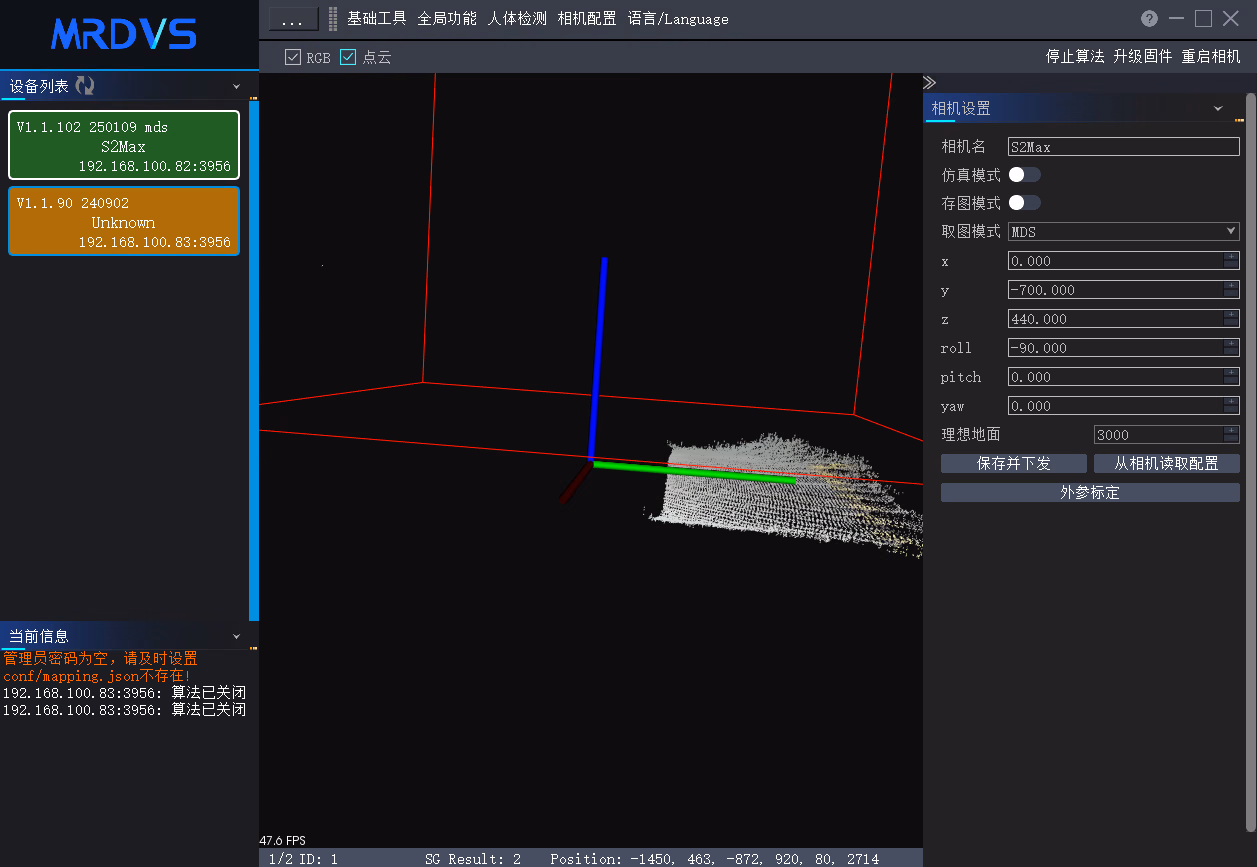Click stepper arrows of 理想地面 field
1257x867 pixels.
point(1231,434)
